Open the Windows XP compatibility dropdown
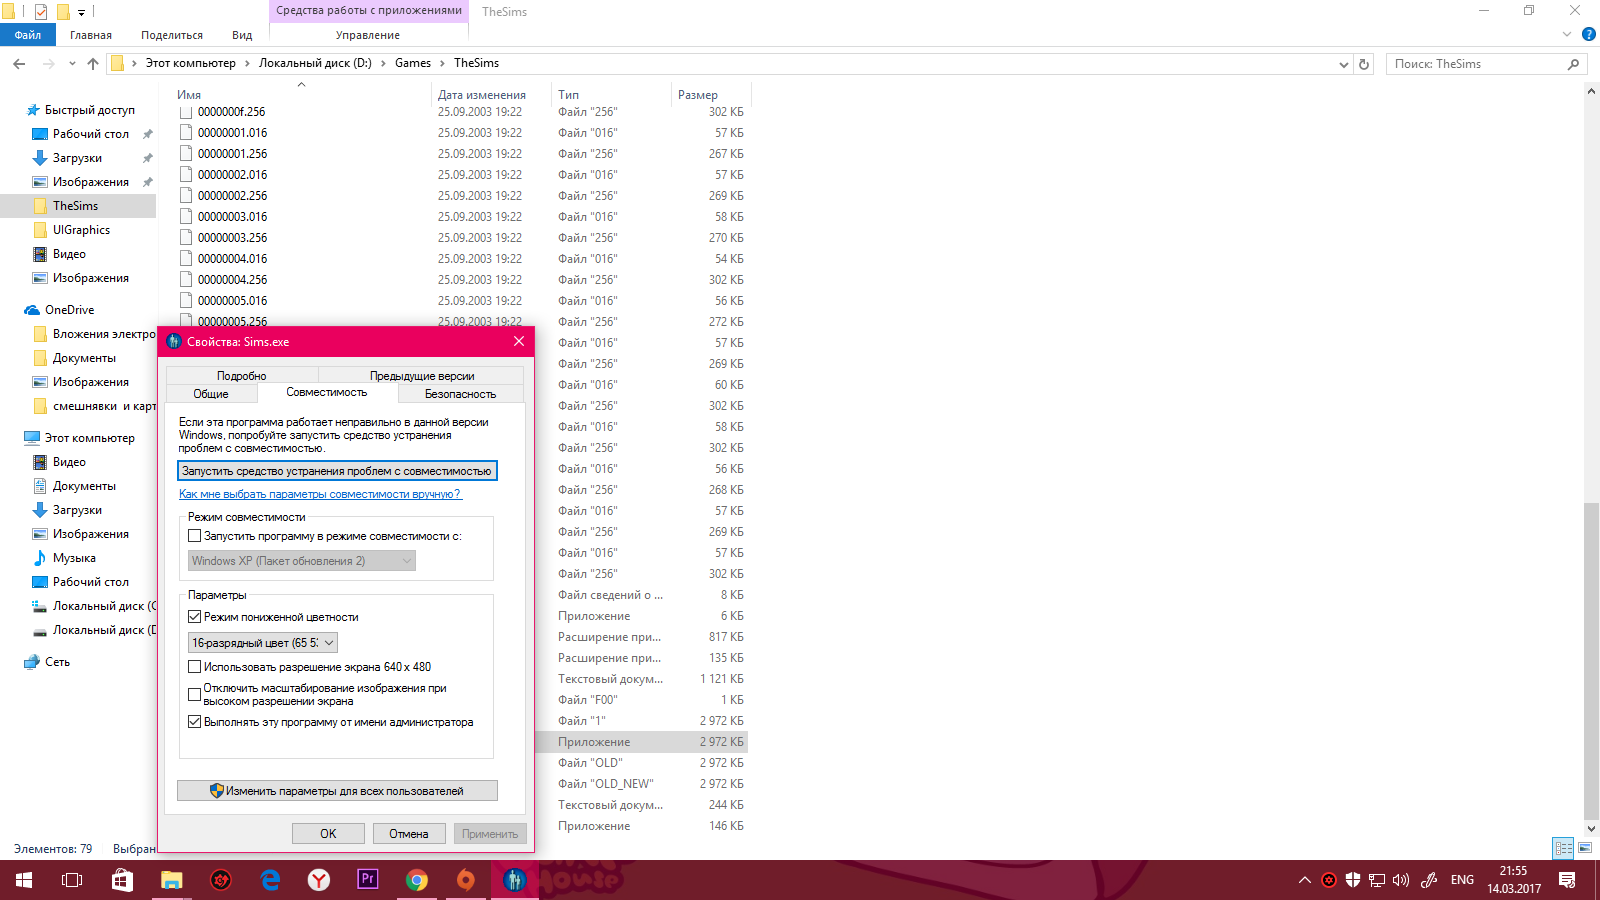1600x900 pixels. tap(302, 561)
